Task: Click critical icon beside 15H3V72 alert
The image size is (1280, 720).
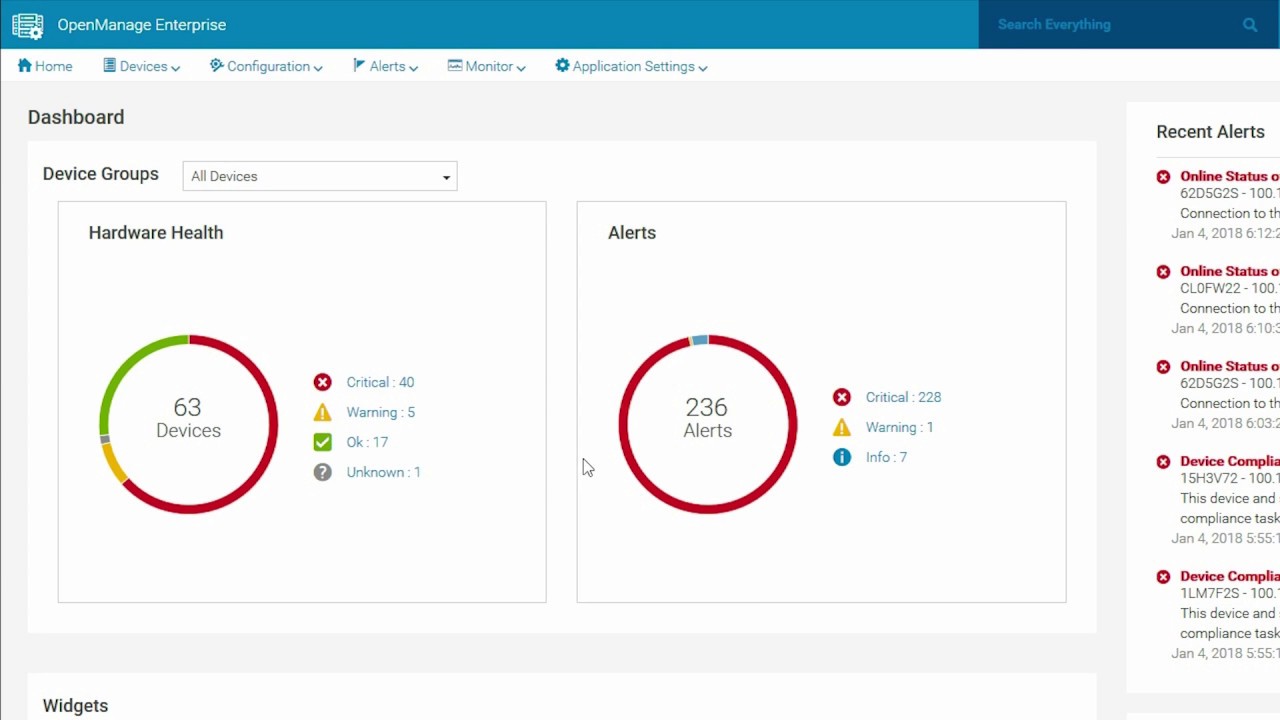Action: point(1163,462)
